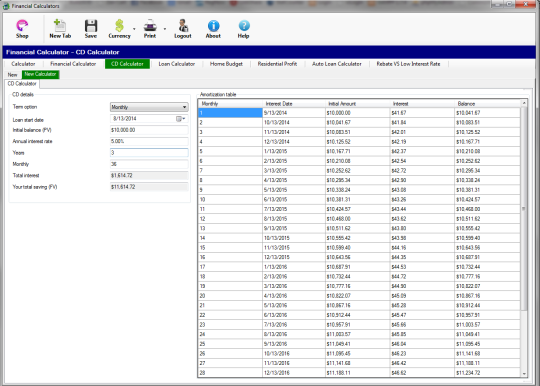Click the balance cell $11,234.72

click(x=487, y=373)
